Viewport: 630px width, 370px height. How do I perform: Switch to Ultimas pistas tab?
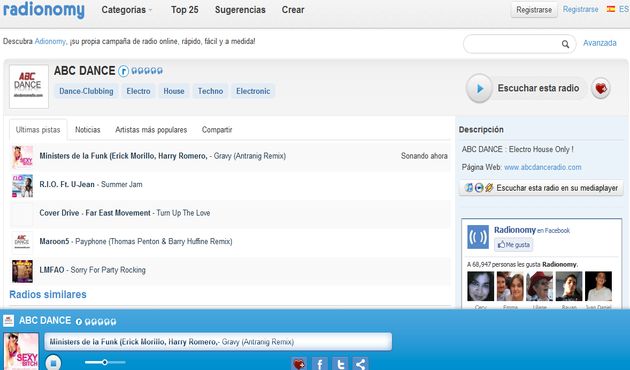tap(38, 130)
